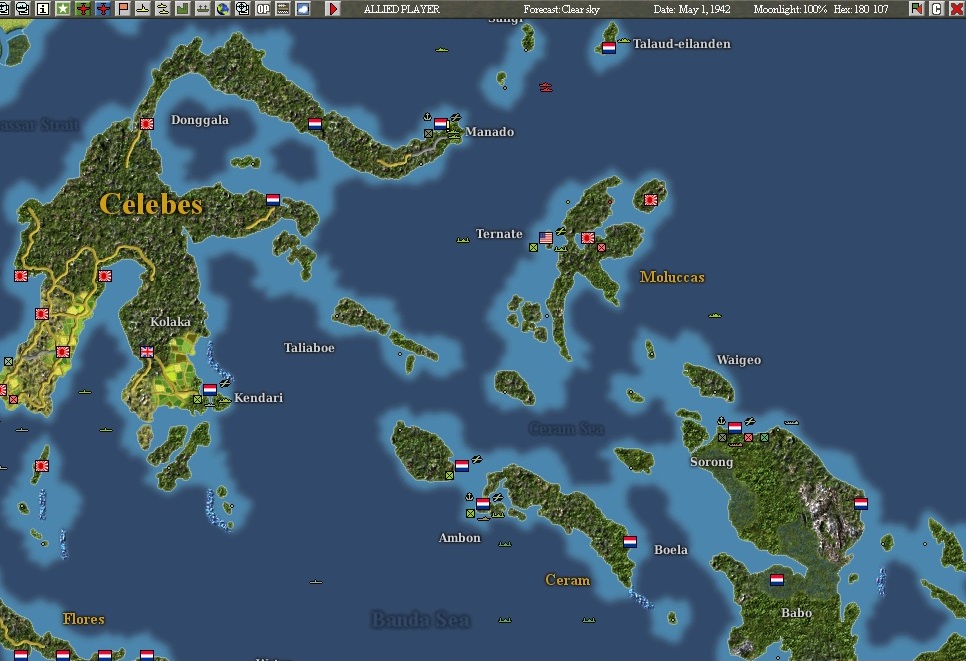Click the globe toolbar icon
This screenshot has width=966, height=661.
[x=222, y=9]
